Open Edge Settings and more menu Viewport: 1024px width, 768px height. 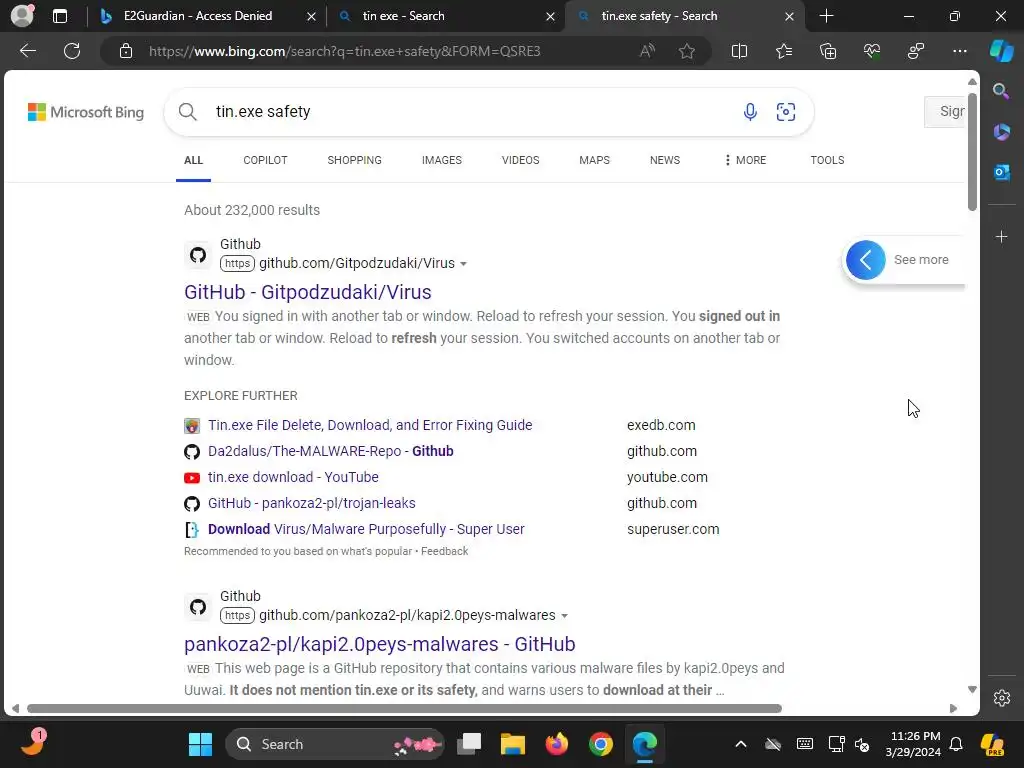tap(959, 51)
